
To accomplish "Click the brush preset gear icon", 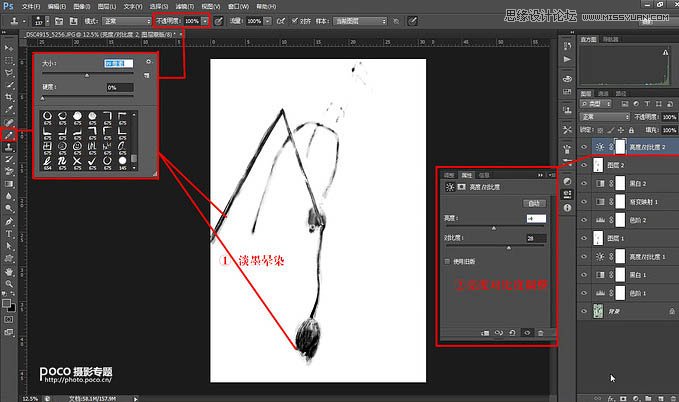I will (x=149, y=61).
